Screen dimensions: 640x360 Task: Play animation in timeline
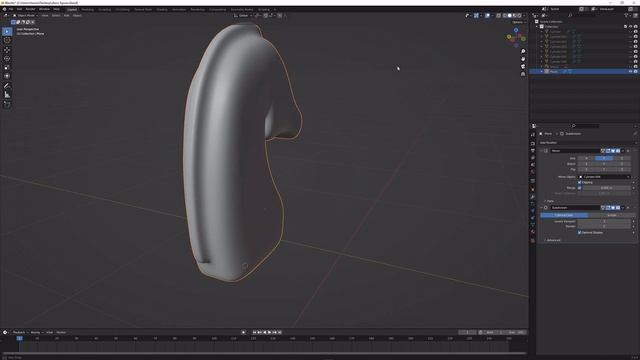[x=269, y=332]
